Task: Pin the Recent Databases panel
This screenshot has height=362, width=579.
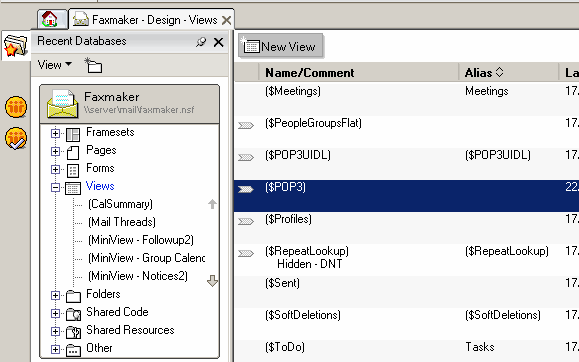Action: tap(201, 42)
